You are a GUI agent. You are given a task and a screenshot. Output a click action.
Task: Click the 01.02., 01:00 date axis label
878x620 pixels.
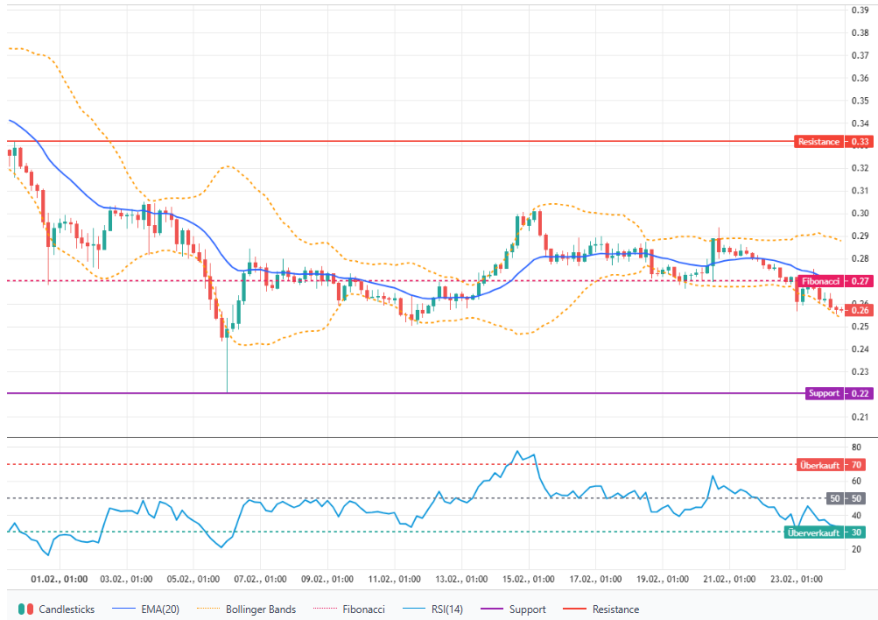pos(61,578)
